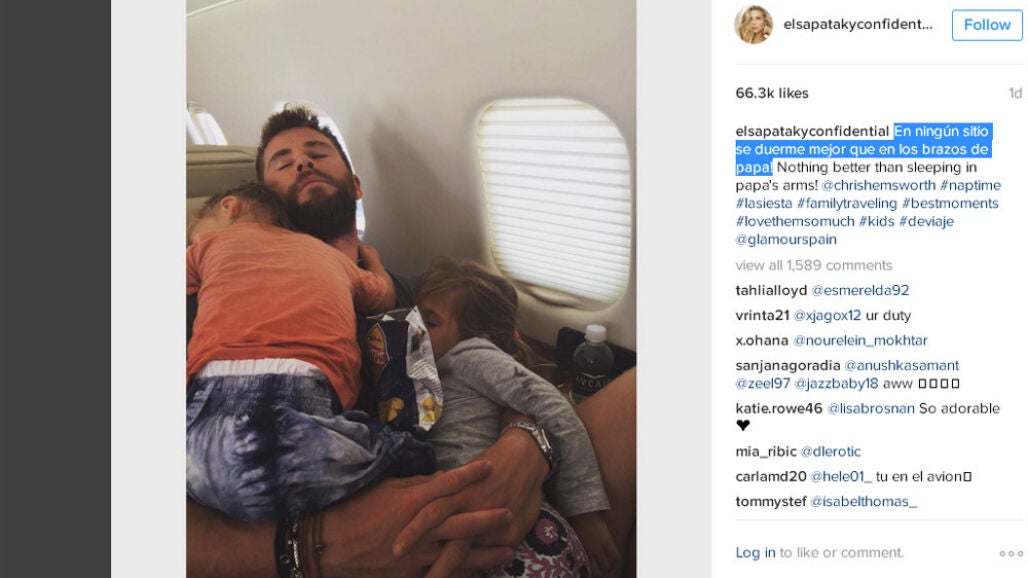Open the @glamourspain mention
This screenshot has height=578, width=1028.
(x=786, y=239)
